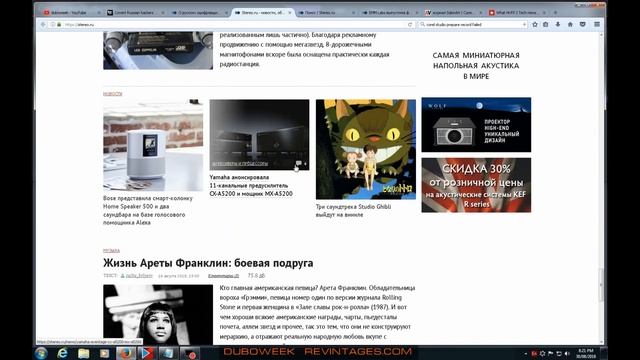Open Aretha Franklin black-and-white photo
640x360 pixels.
click(158, 315)
